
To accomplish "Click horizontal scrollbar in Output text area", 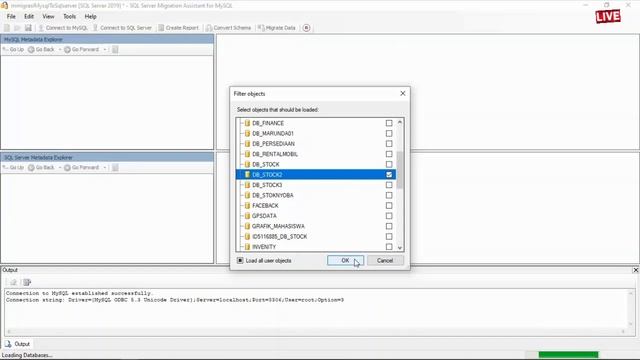I will pyautogui.click(x=315, y=332).
